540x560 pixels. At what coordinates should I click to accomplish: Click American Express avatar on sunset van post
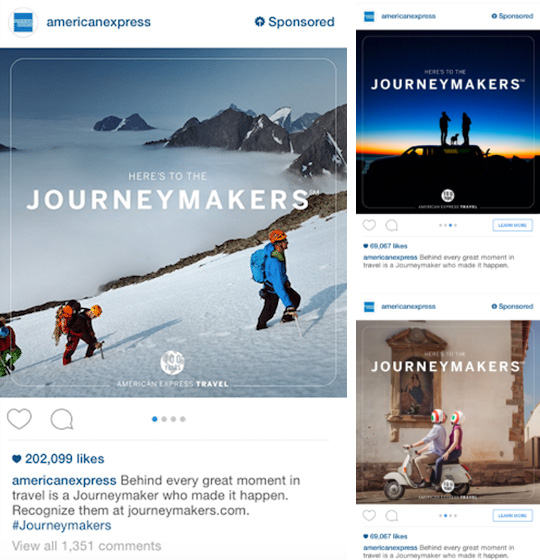point(369,16)
